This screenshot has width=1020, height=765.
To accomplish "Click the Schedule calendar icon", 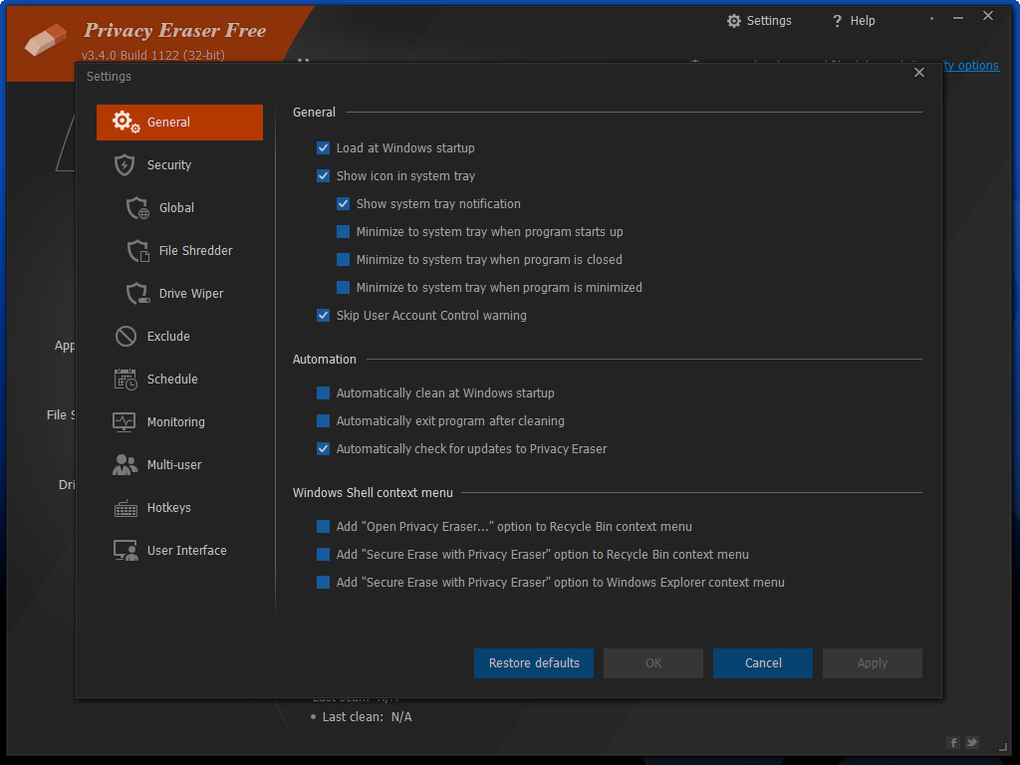I will tap(126, 379).
